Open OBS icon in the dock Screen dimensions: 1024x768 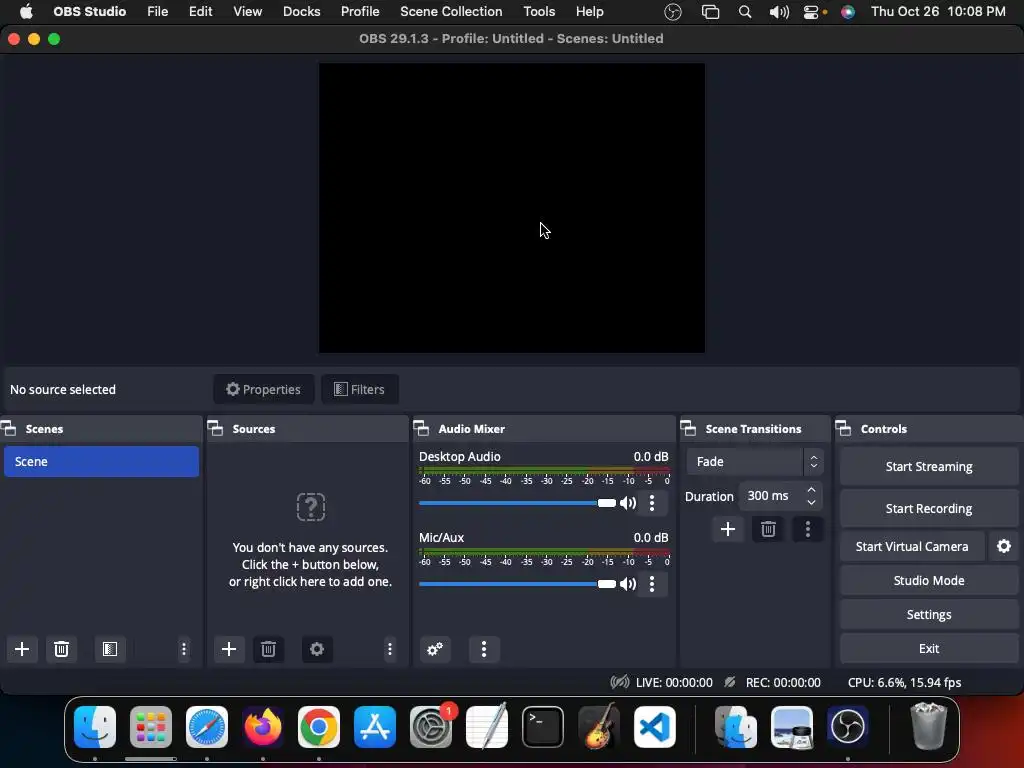[x=847, y=726]
